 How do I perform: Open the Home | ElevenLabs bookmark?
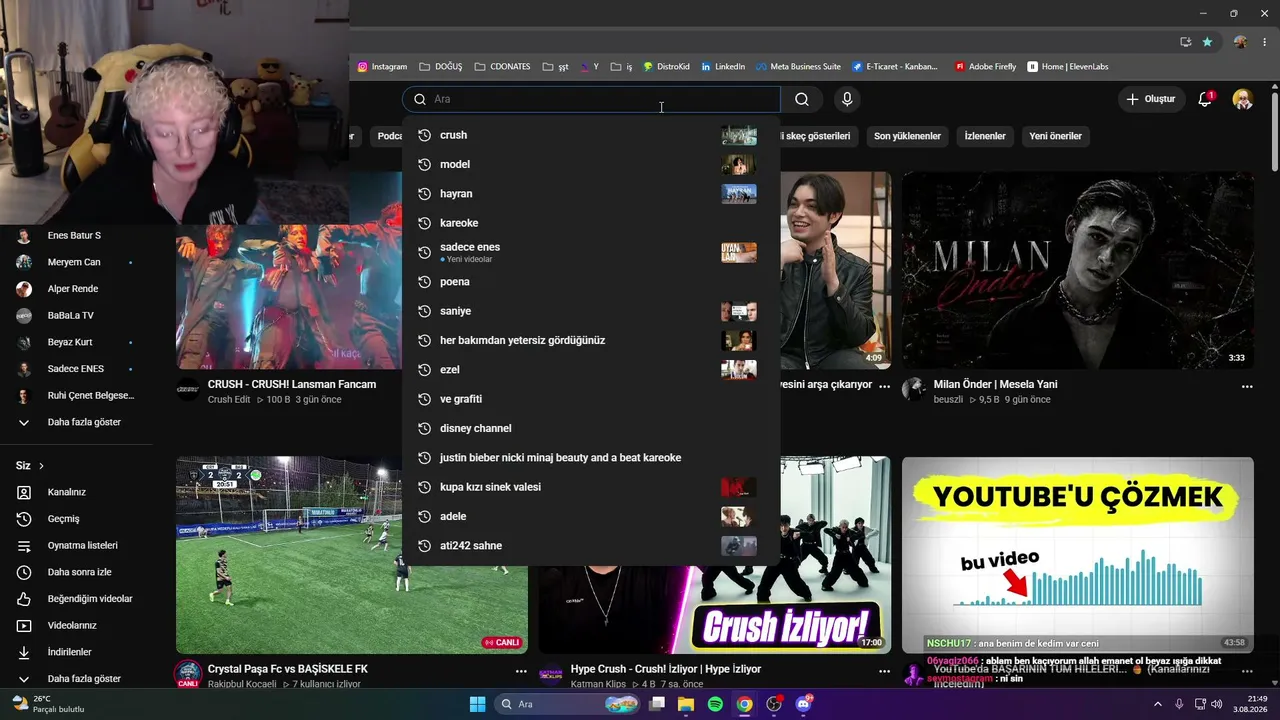[1067, 67]
